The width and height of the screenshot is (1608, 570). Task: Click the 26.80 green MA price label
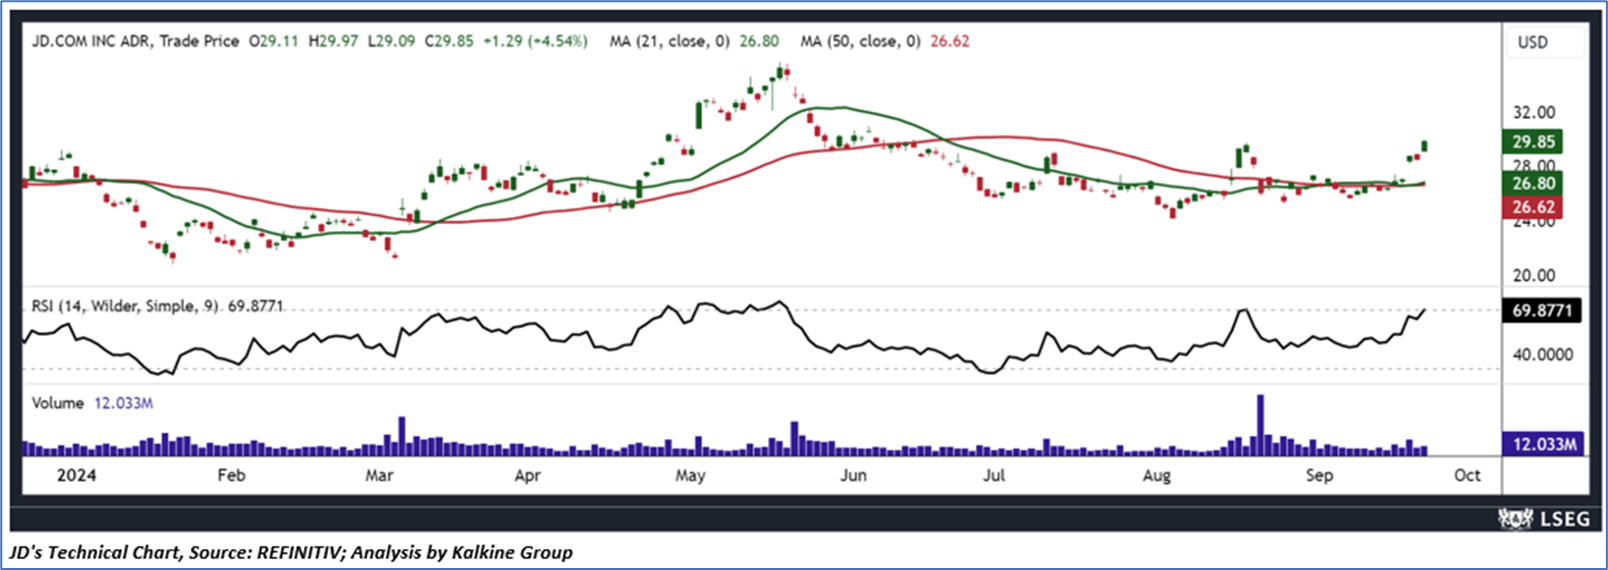point(1533,183)
